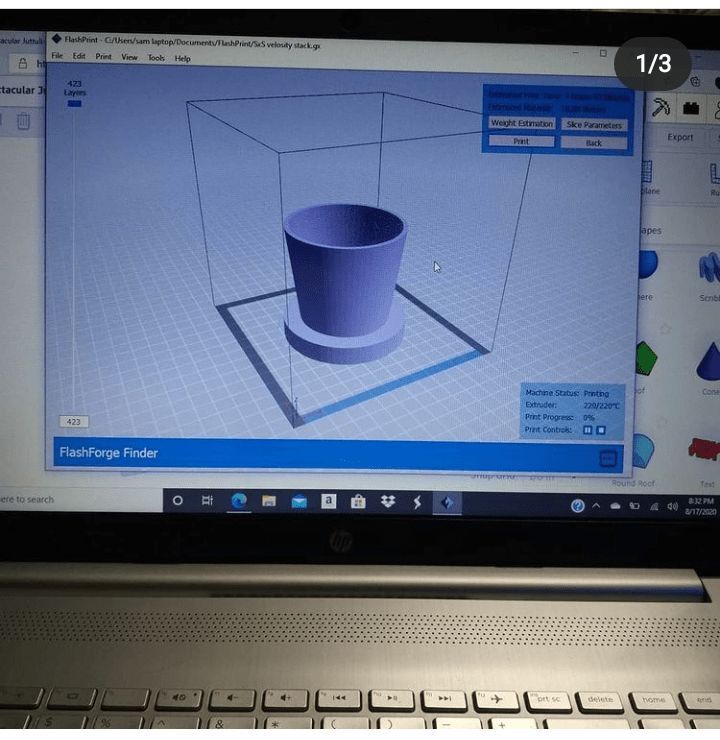
Task: Open Task View on the taskbar
Action: pyautogui.click(x=207, y=500)
